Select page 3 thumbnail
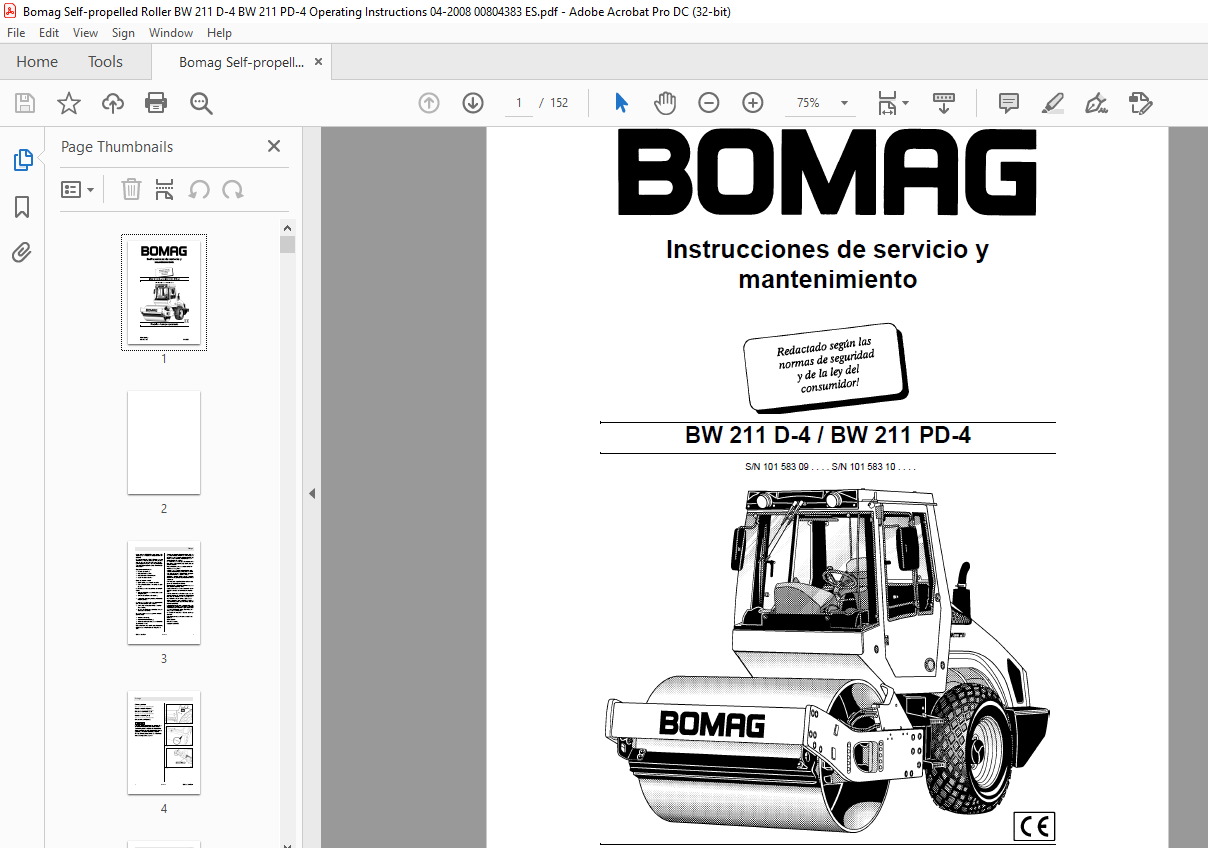The height and width of the screenshot is (848, 1208). click(x=164, y=593)
